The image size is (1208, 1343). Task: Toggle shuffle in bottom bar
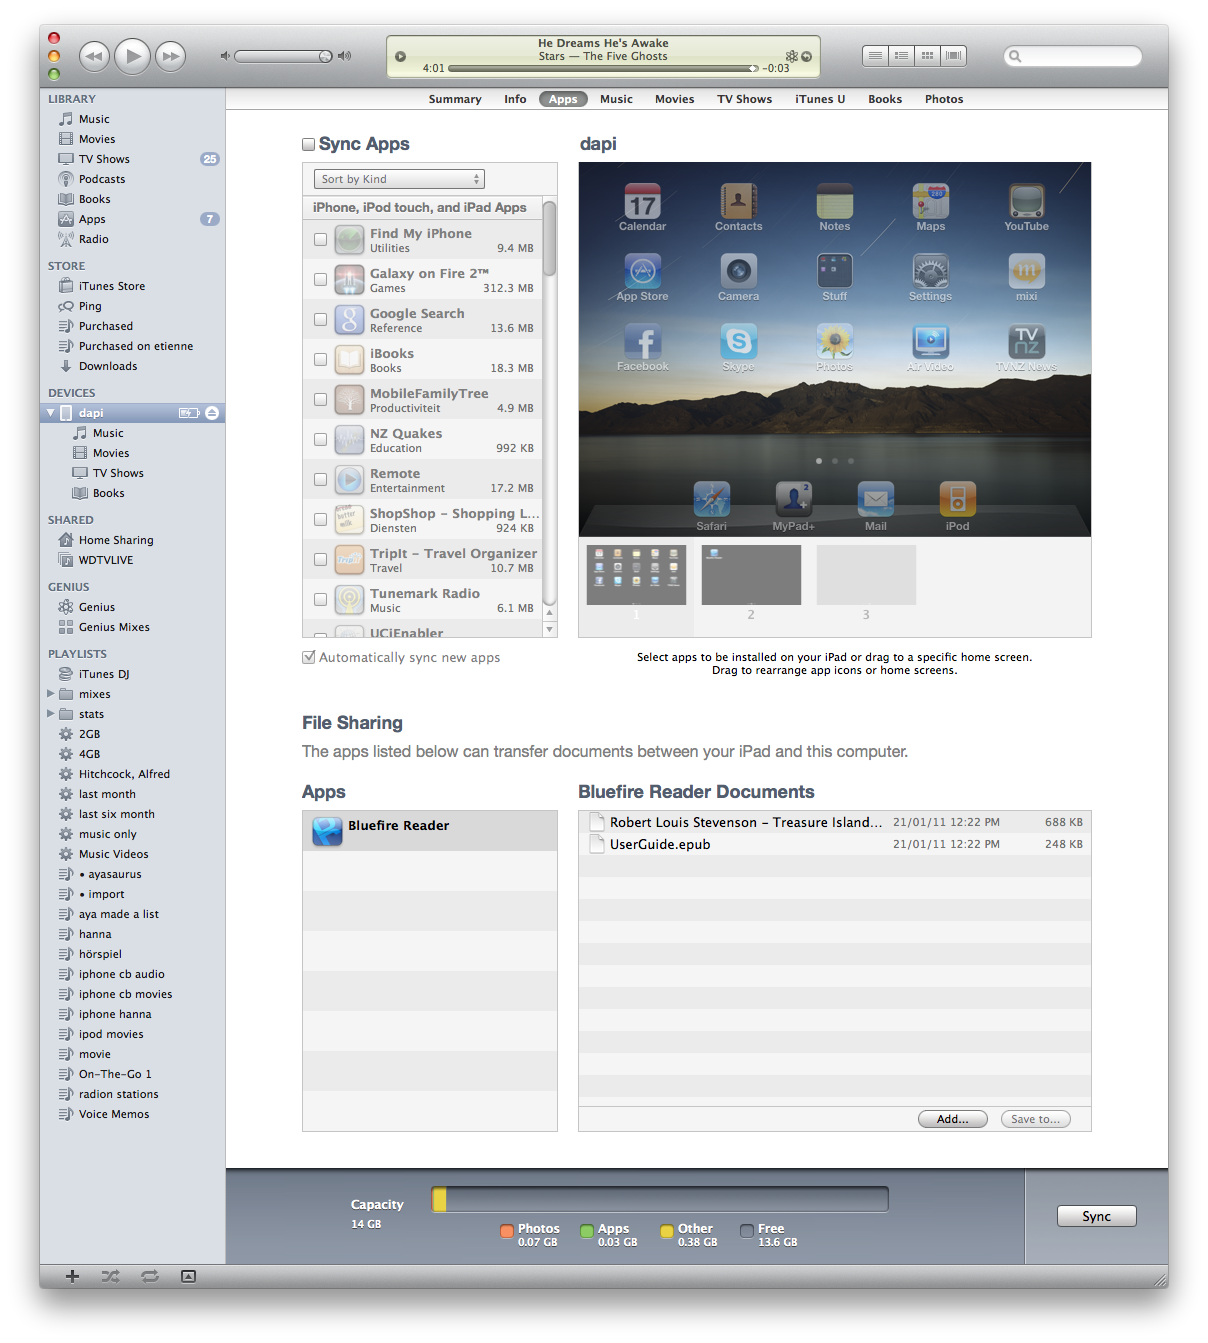(110, 1276)
